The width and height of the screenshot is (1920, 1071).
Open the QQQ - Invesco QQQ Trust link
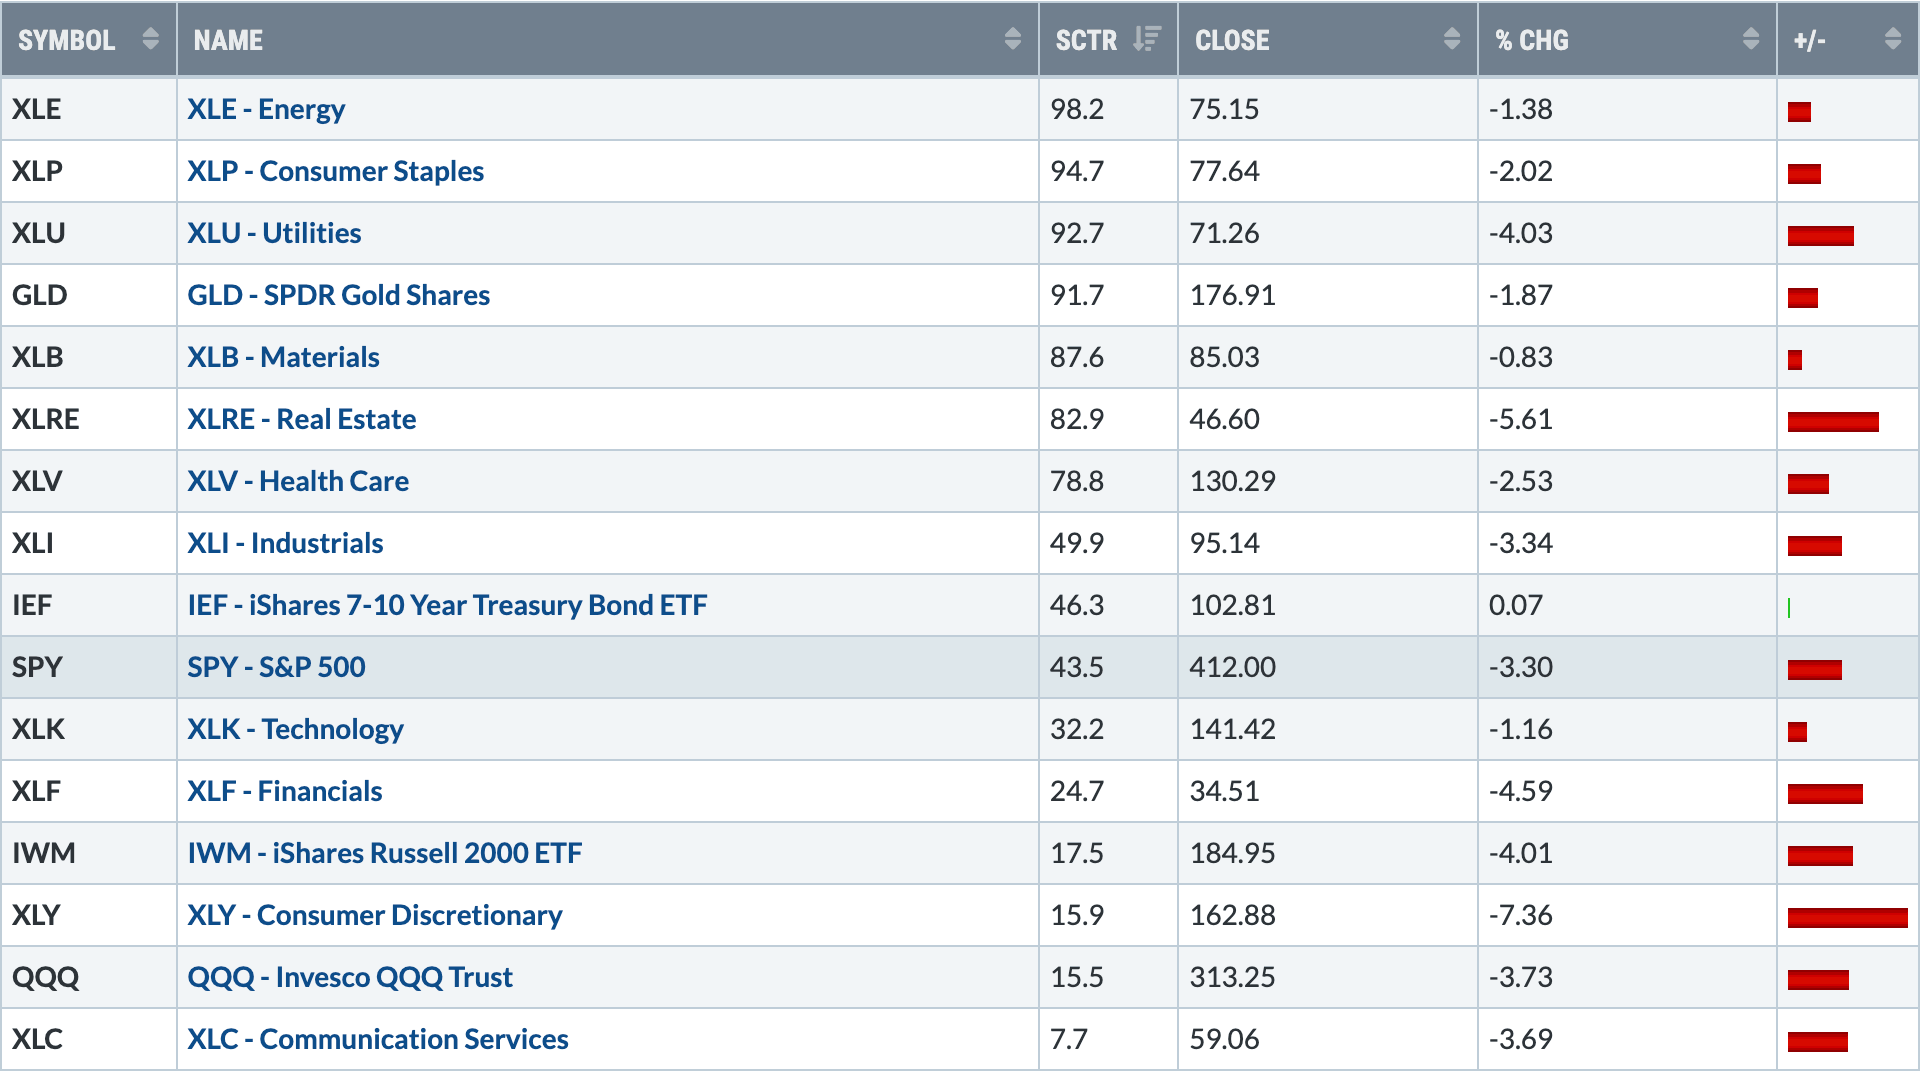click(x=350, y=977)
